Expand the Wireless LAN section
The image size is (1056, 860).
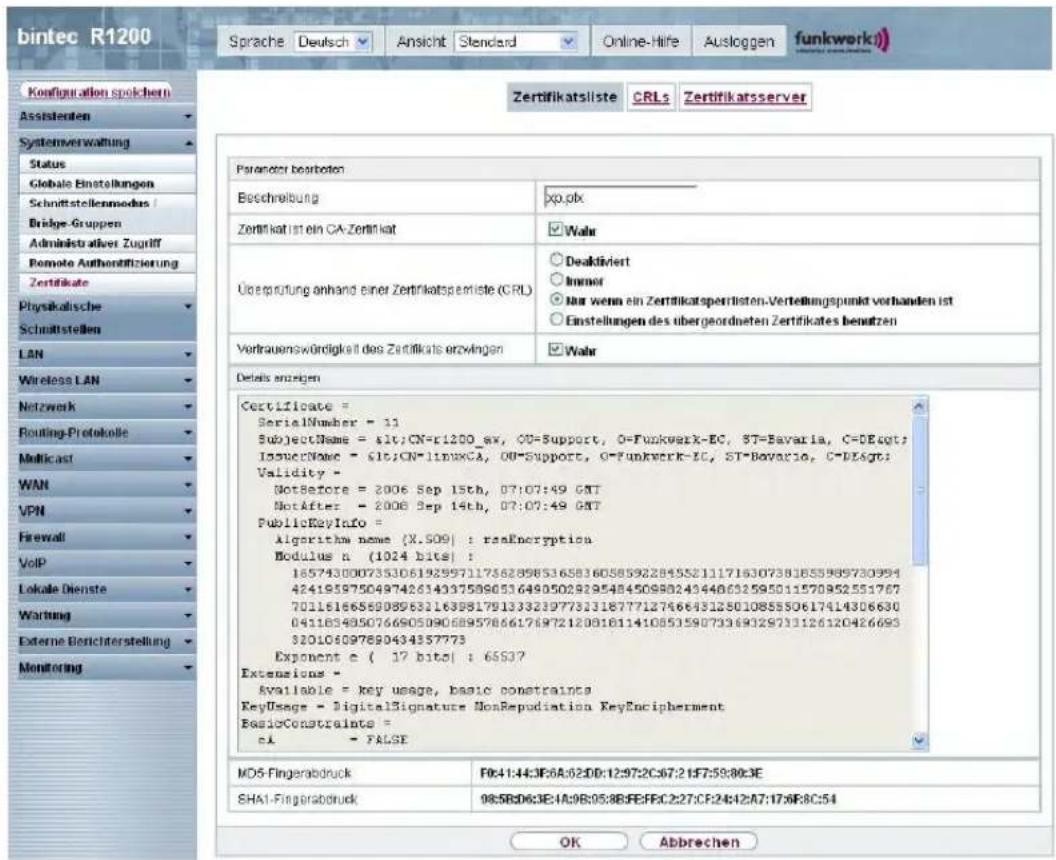(103, 381)
